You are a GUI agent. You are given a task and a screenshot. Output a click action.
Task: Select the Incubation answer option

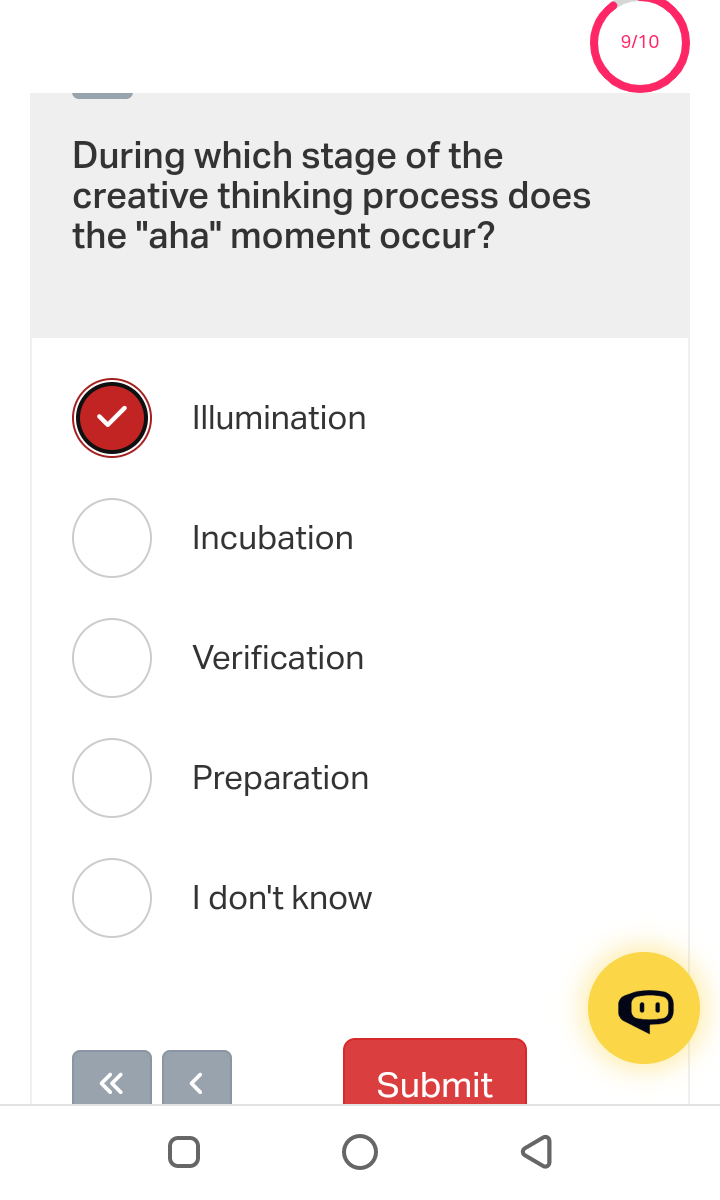point(111,537)
